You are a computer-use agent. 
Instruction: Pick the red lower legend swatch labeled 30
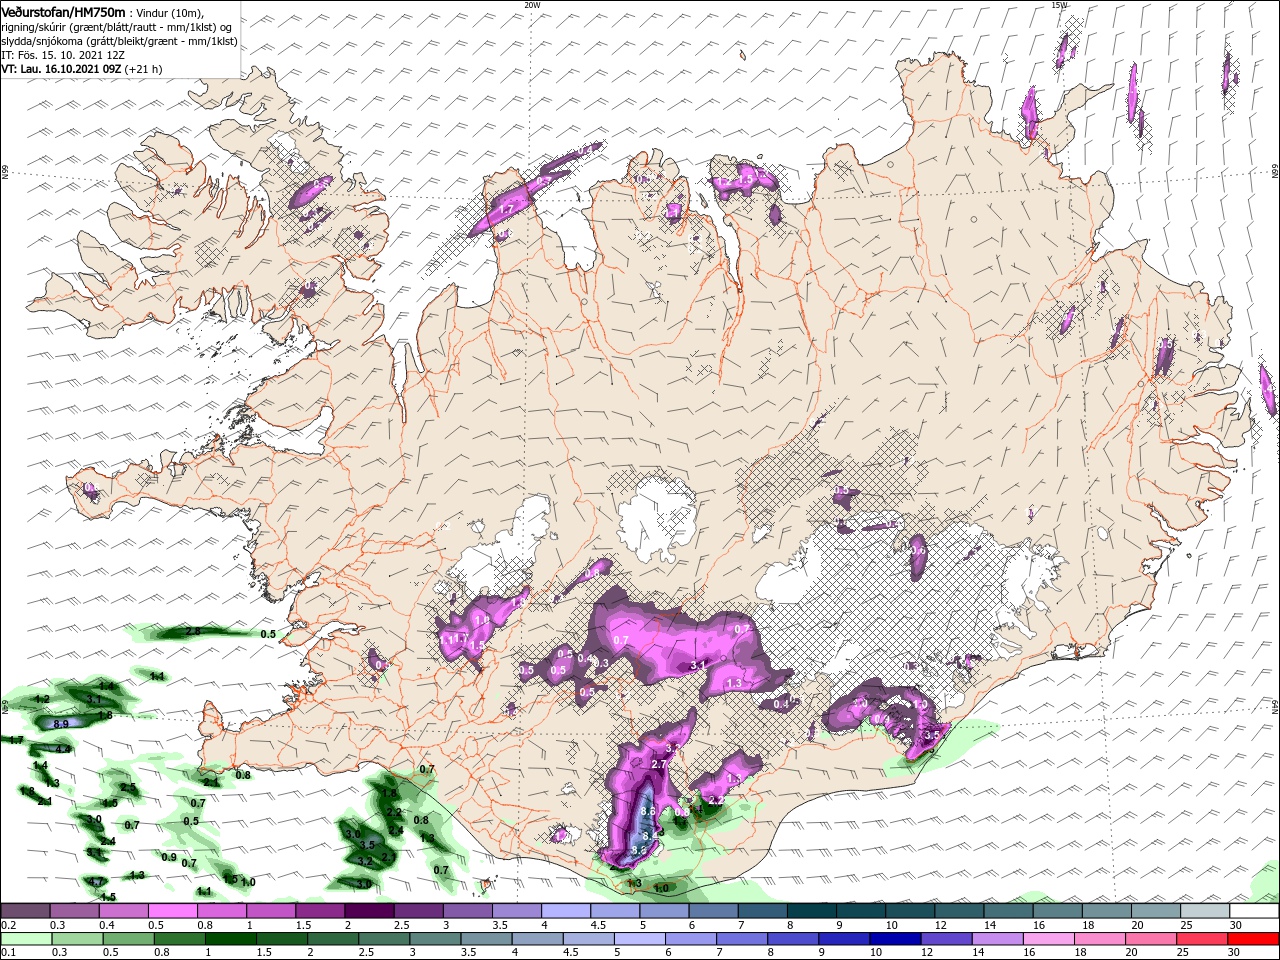click(x=1253, y=938)
